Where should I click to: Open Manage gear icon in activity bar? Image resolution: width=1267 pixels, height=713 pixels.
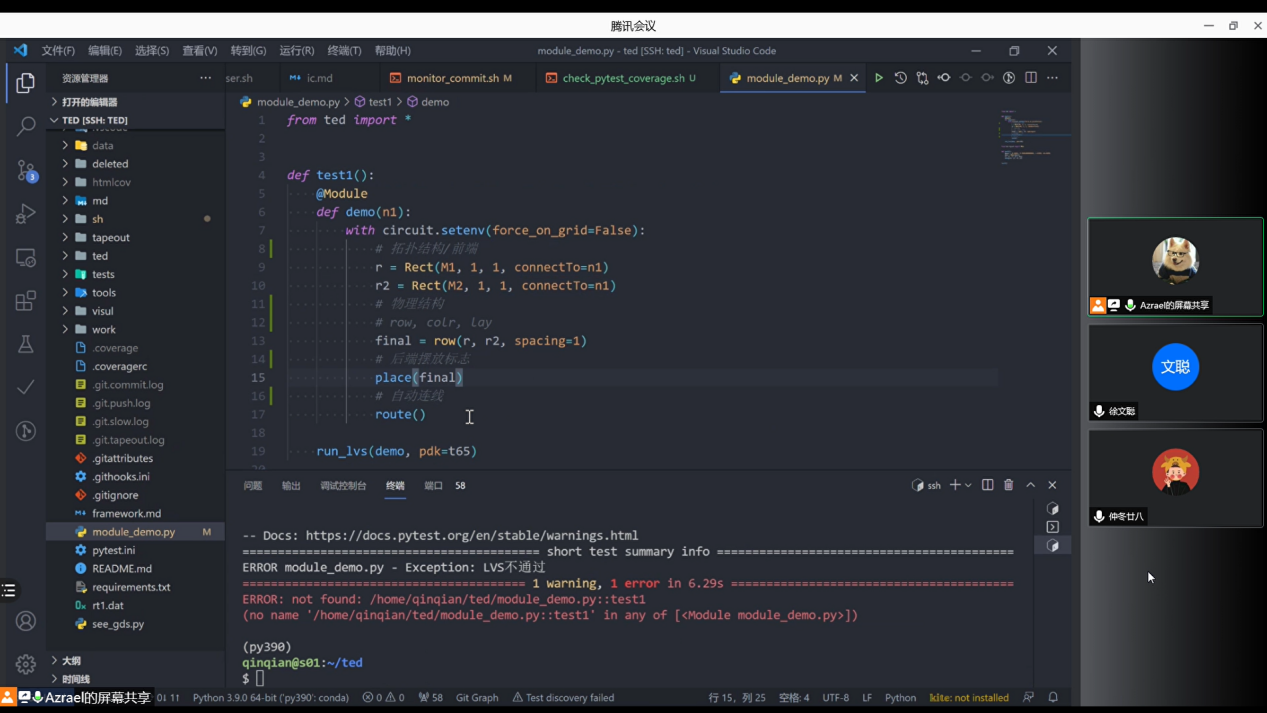(26, 663)
